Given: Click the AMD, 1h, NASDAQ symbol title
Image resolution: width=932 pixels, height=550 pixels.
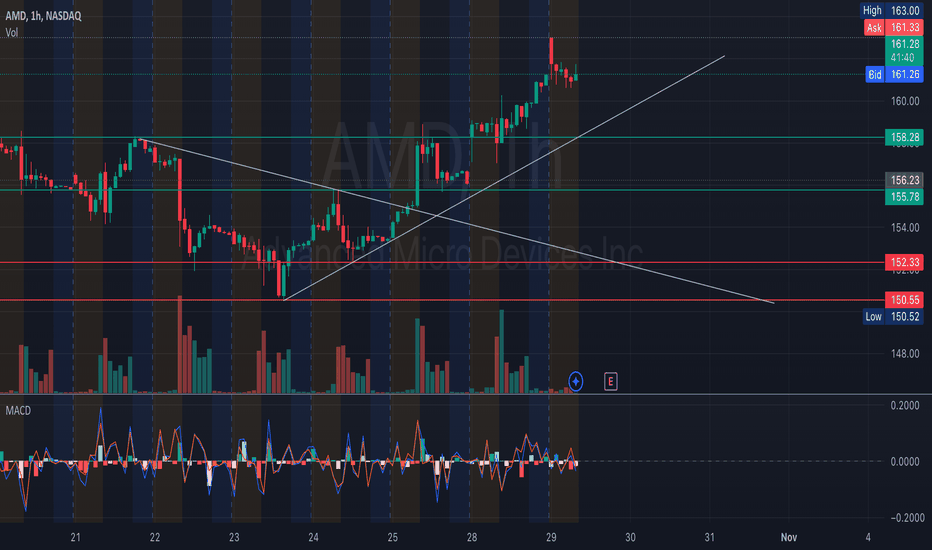Looking at the screenshot, I should 43,16.
